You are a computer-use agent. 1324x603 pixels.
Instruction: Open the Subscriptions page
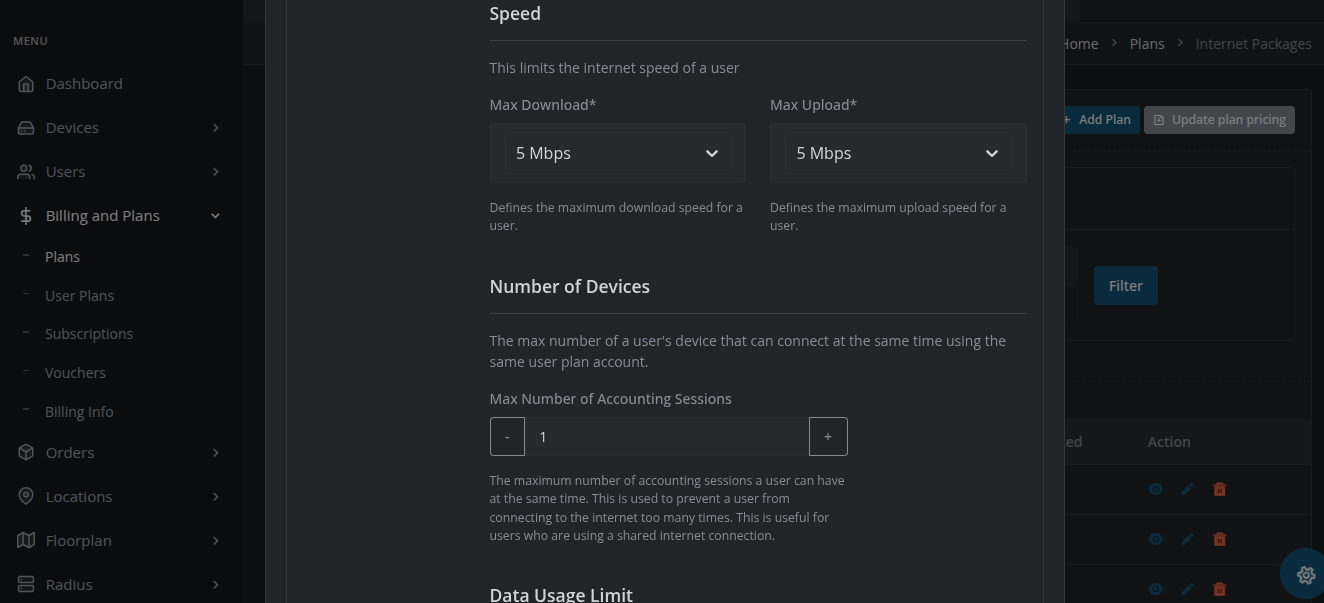tap(89, 333)
